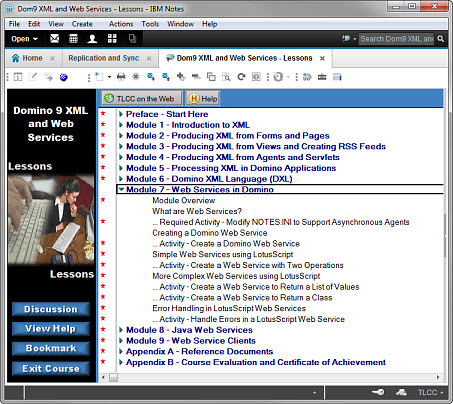Open the Contacts person icon
The width and height of the screenshot is (453, 404).
(x=92, y=39)
